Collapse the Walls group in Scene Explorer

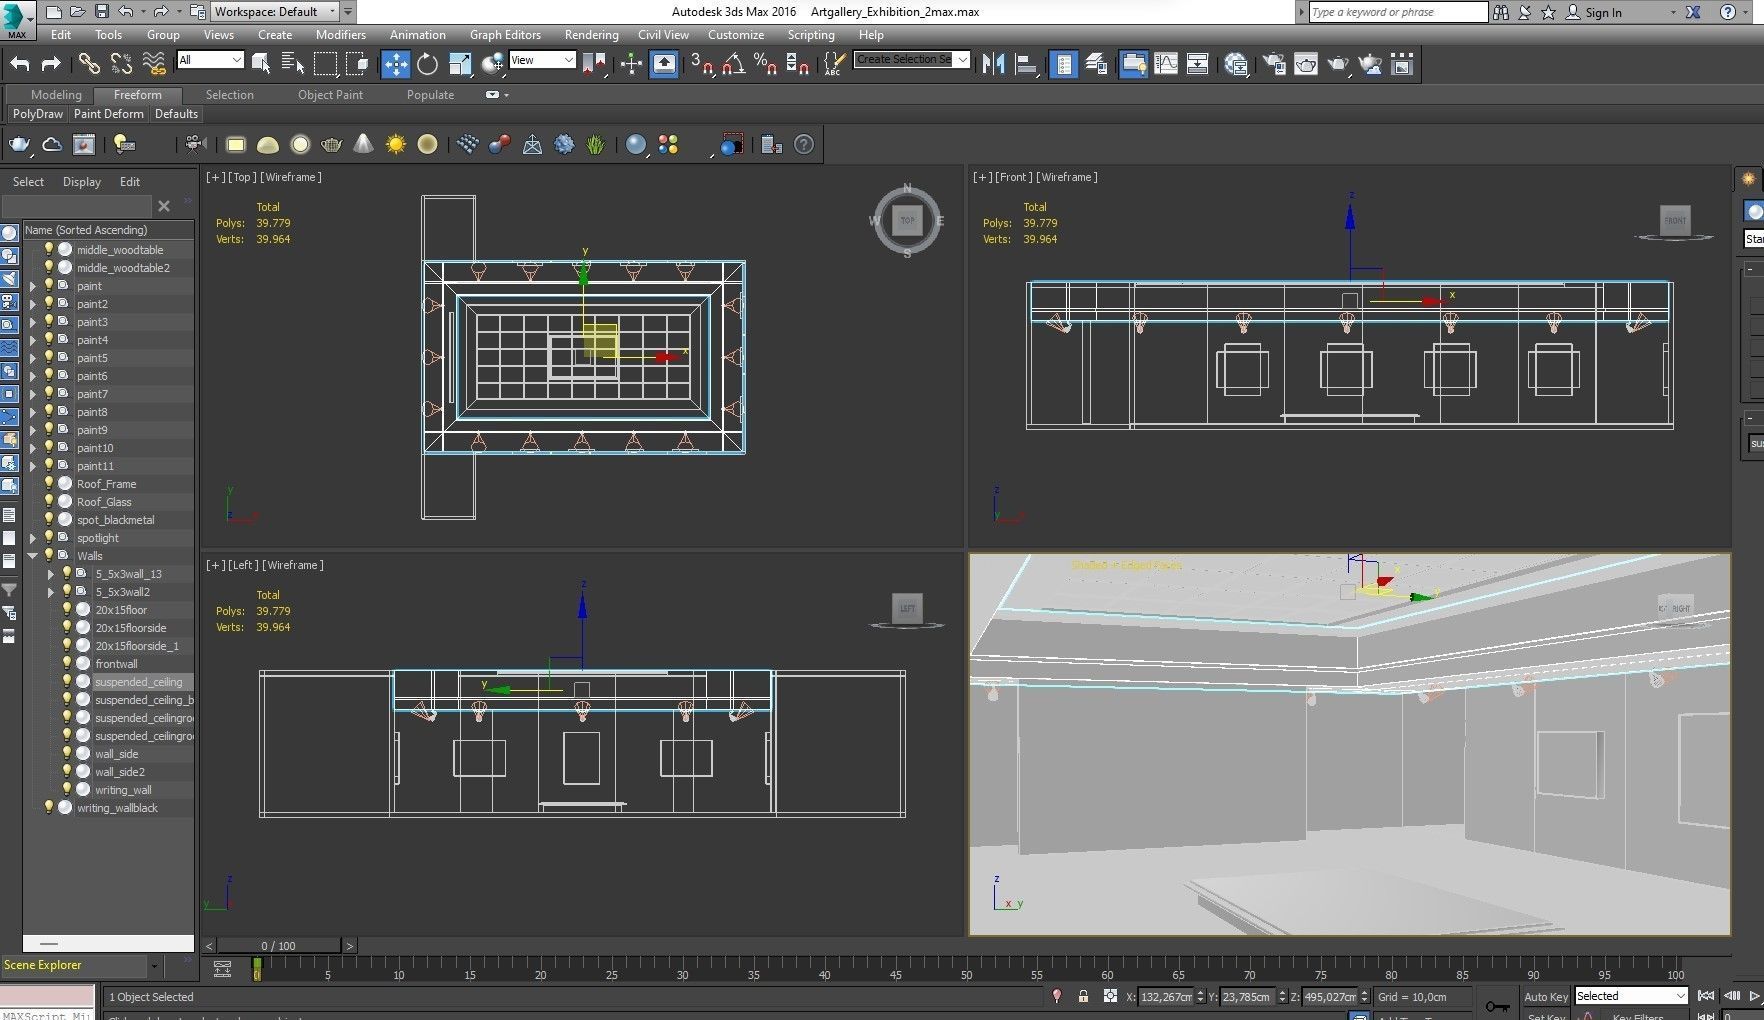point(33,555)
